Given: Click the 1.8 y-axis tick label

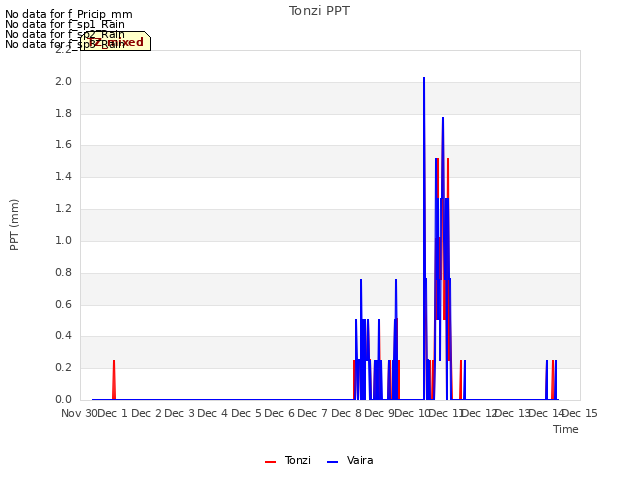Looking at the screenshot, I should click(x=63, y=113).
